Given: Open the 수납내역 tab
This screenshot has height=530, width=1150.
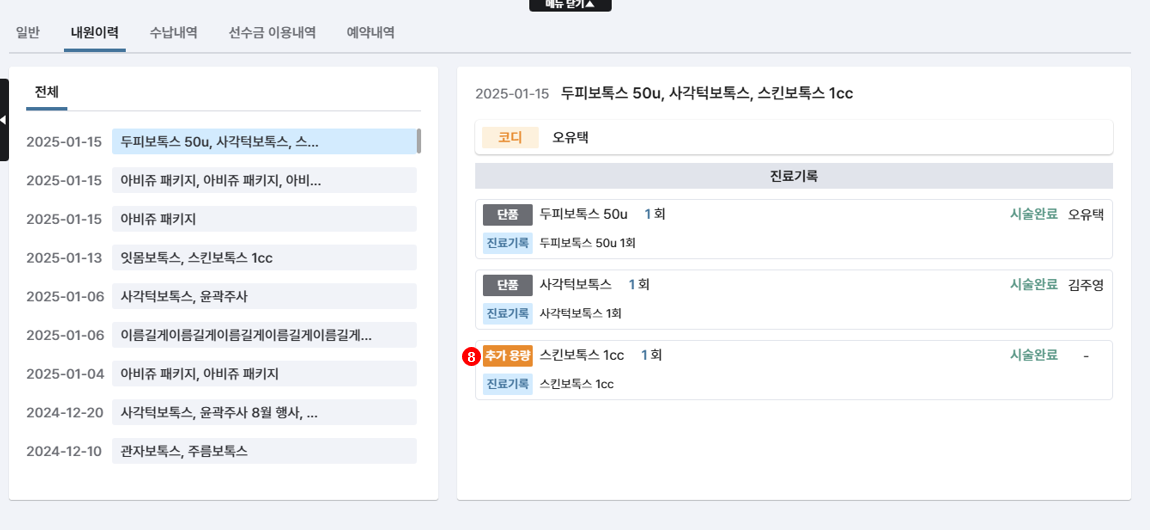Looking at the screenshot, I should click(x=174, y=32).
